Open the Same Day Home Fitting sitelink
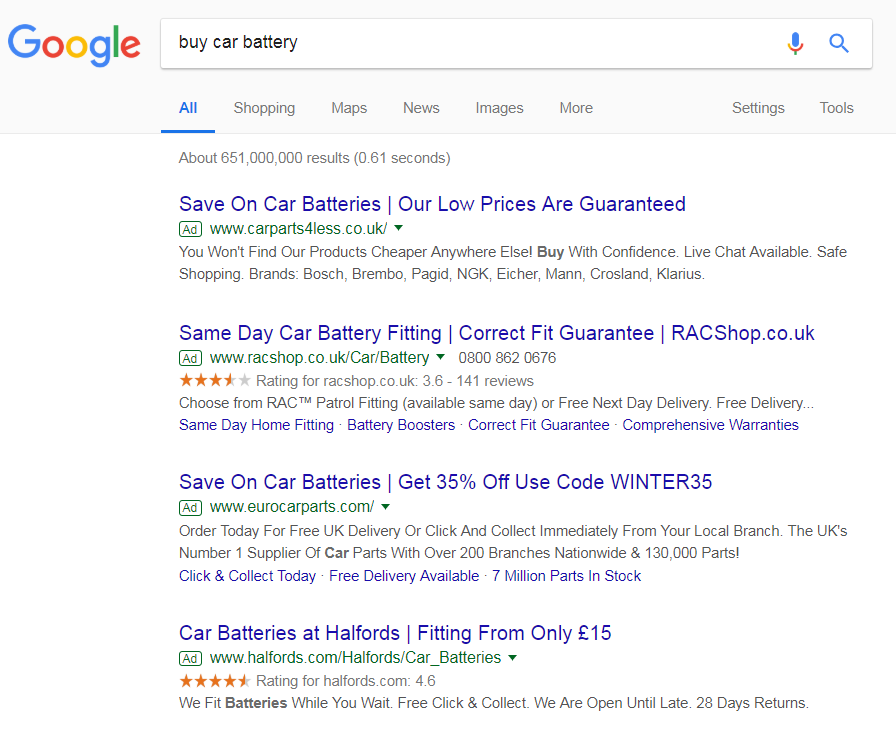 [257, 425]
